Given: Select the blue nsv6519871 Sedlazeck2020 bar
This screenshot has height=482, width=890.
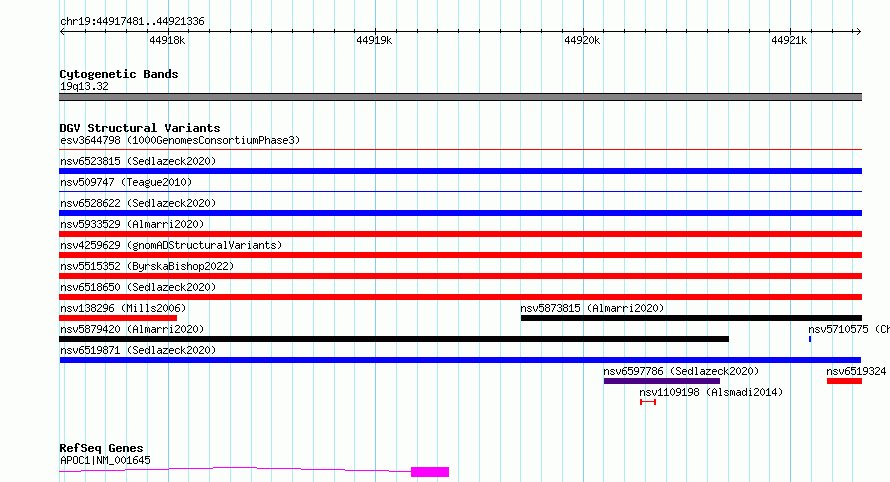Looking at the screenshot, I should tap(460, 360).
